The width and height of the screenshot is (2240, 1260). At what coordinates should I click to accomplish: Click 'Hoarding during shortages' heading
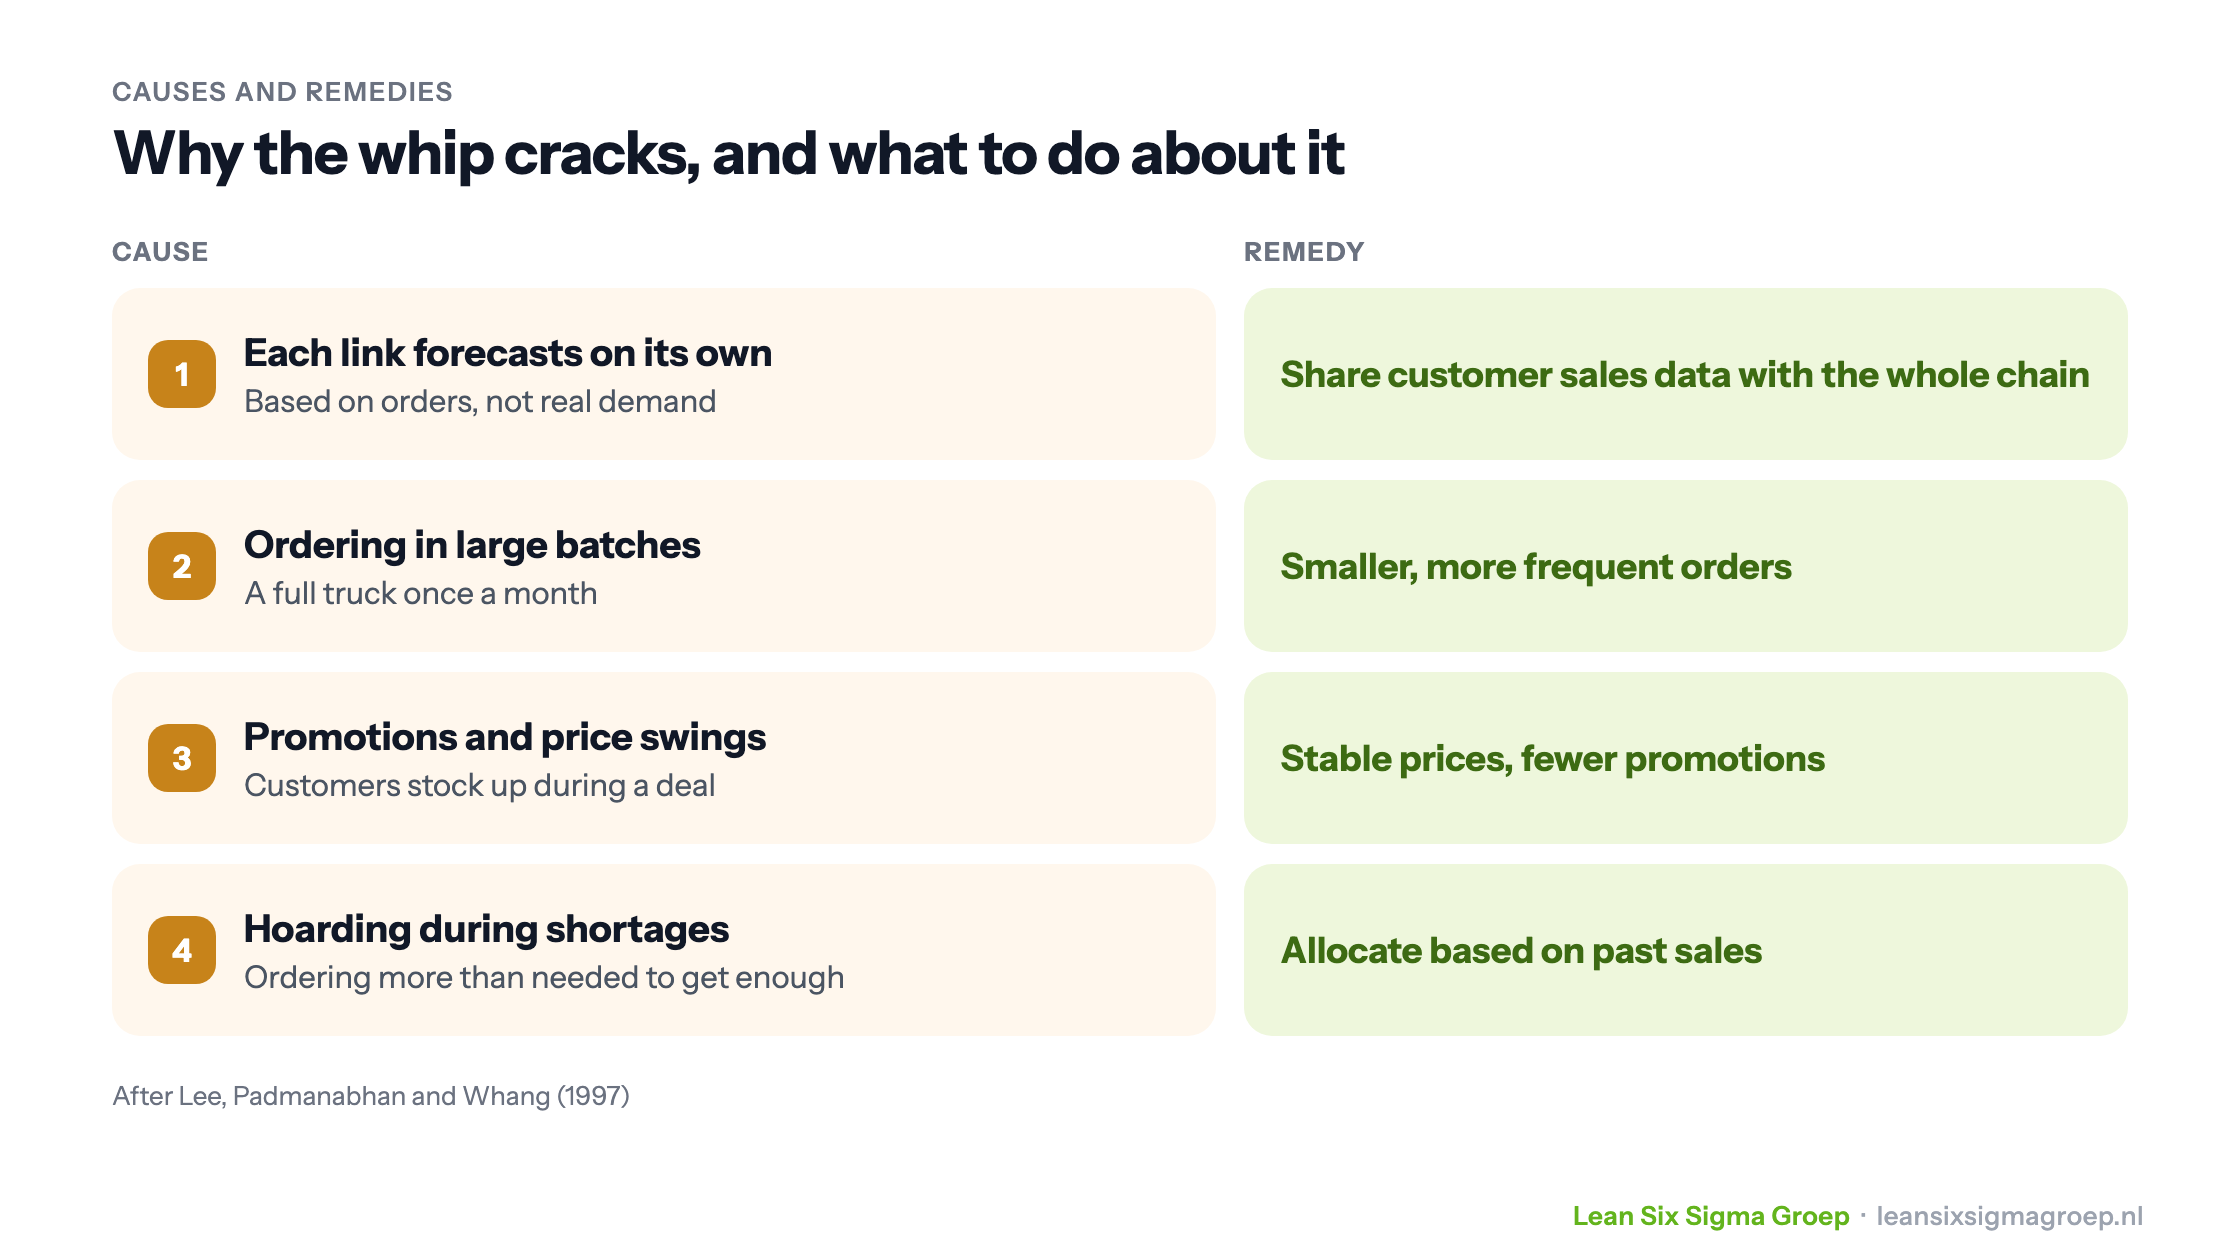coord(486,929)
